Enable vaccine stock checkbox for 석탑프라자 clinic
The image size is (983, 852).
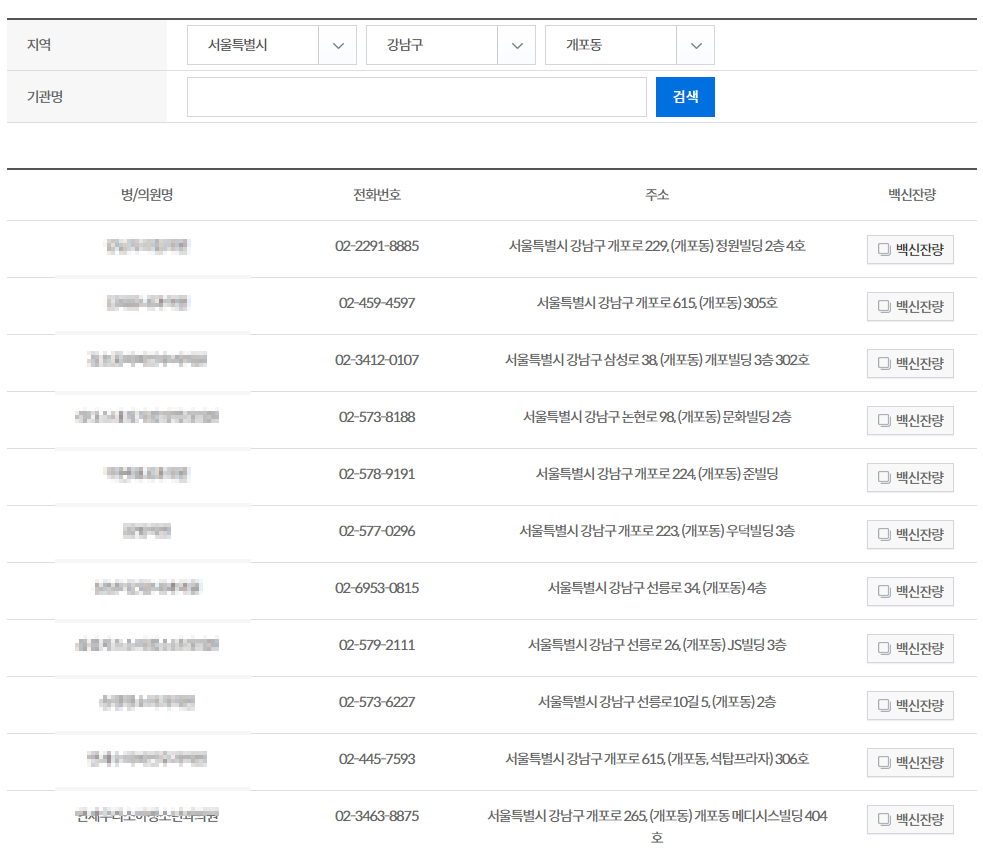[909, 762]
